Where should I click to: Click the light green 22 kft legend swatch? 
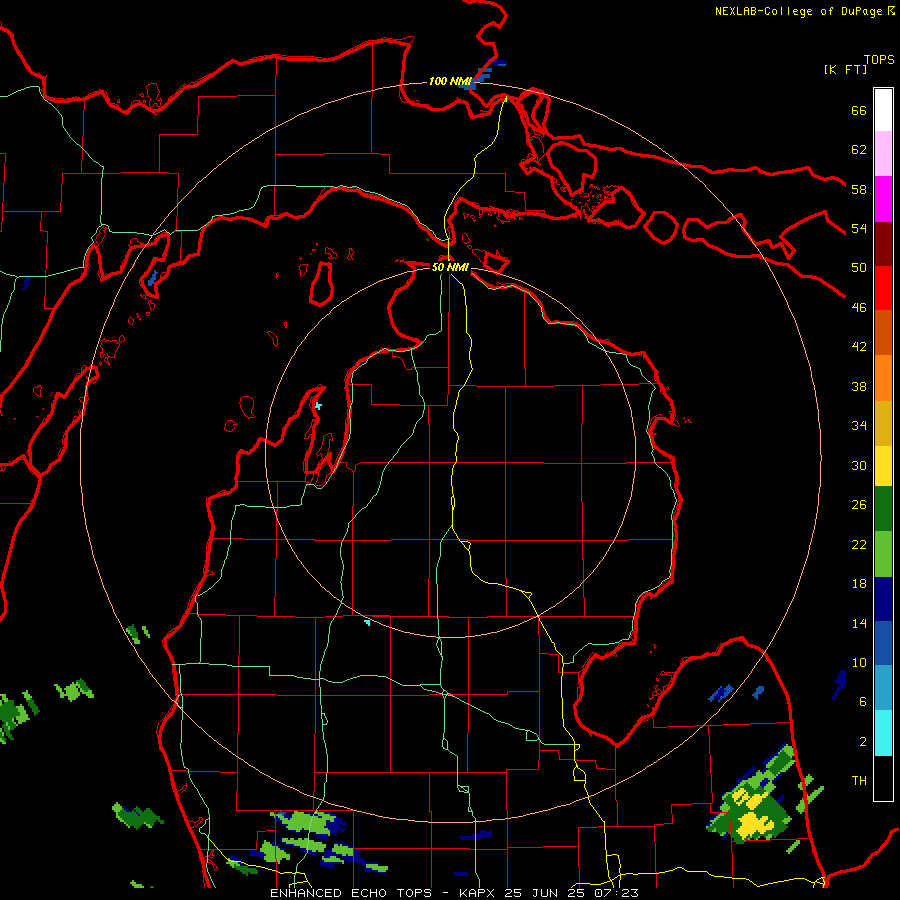tap(883, 554)
